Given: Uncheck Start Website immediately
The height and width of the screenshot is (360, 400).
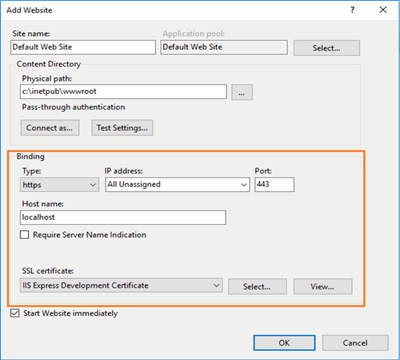Looking at the screenshot, I should point(15,313).
